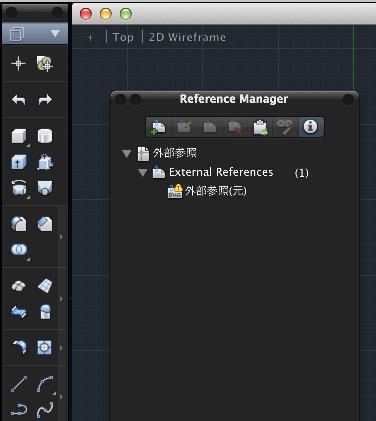Open the 2D Wireframe visual style menu
376x421 pixels.
tap(187, 37)
